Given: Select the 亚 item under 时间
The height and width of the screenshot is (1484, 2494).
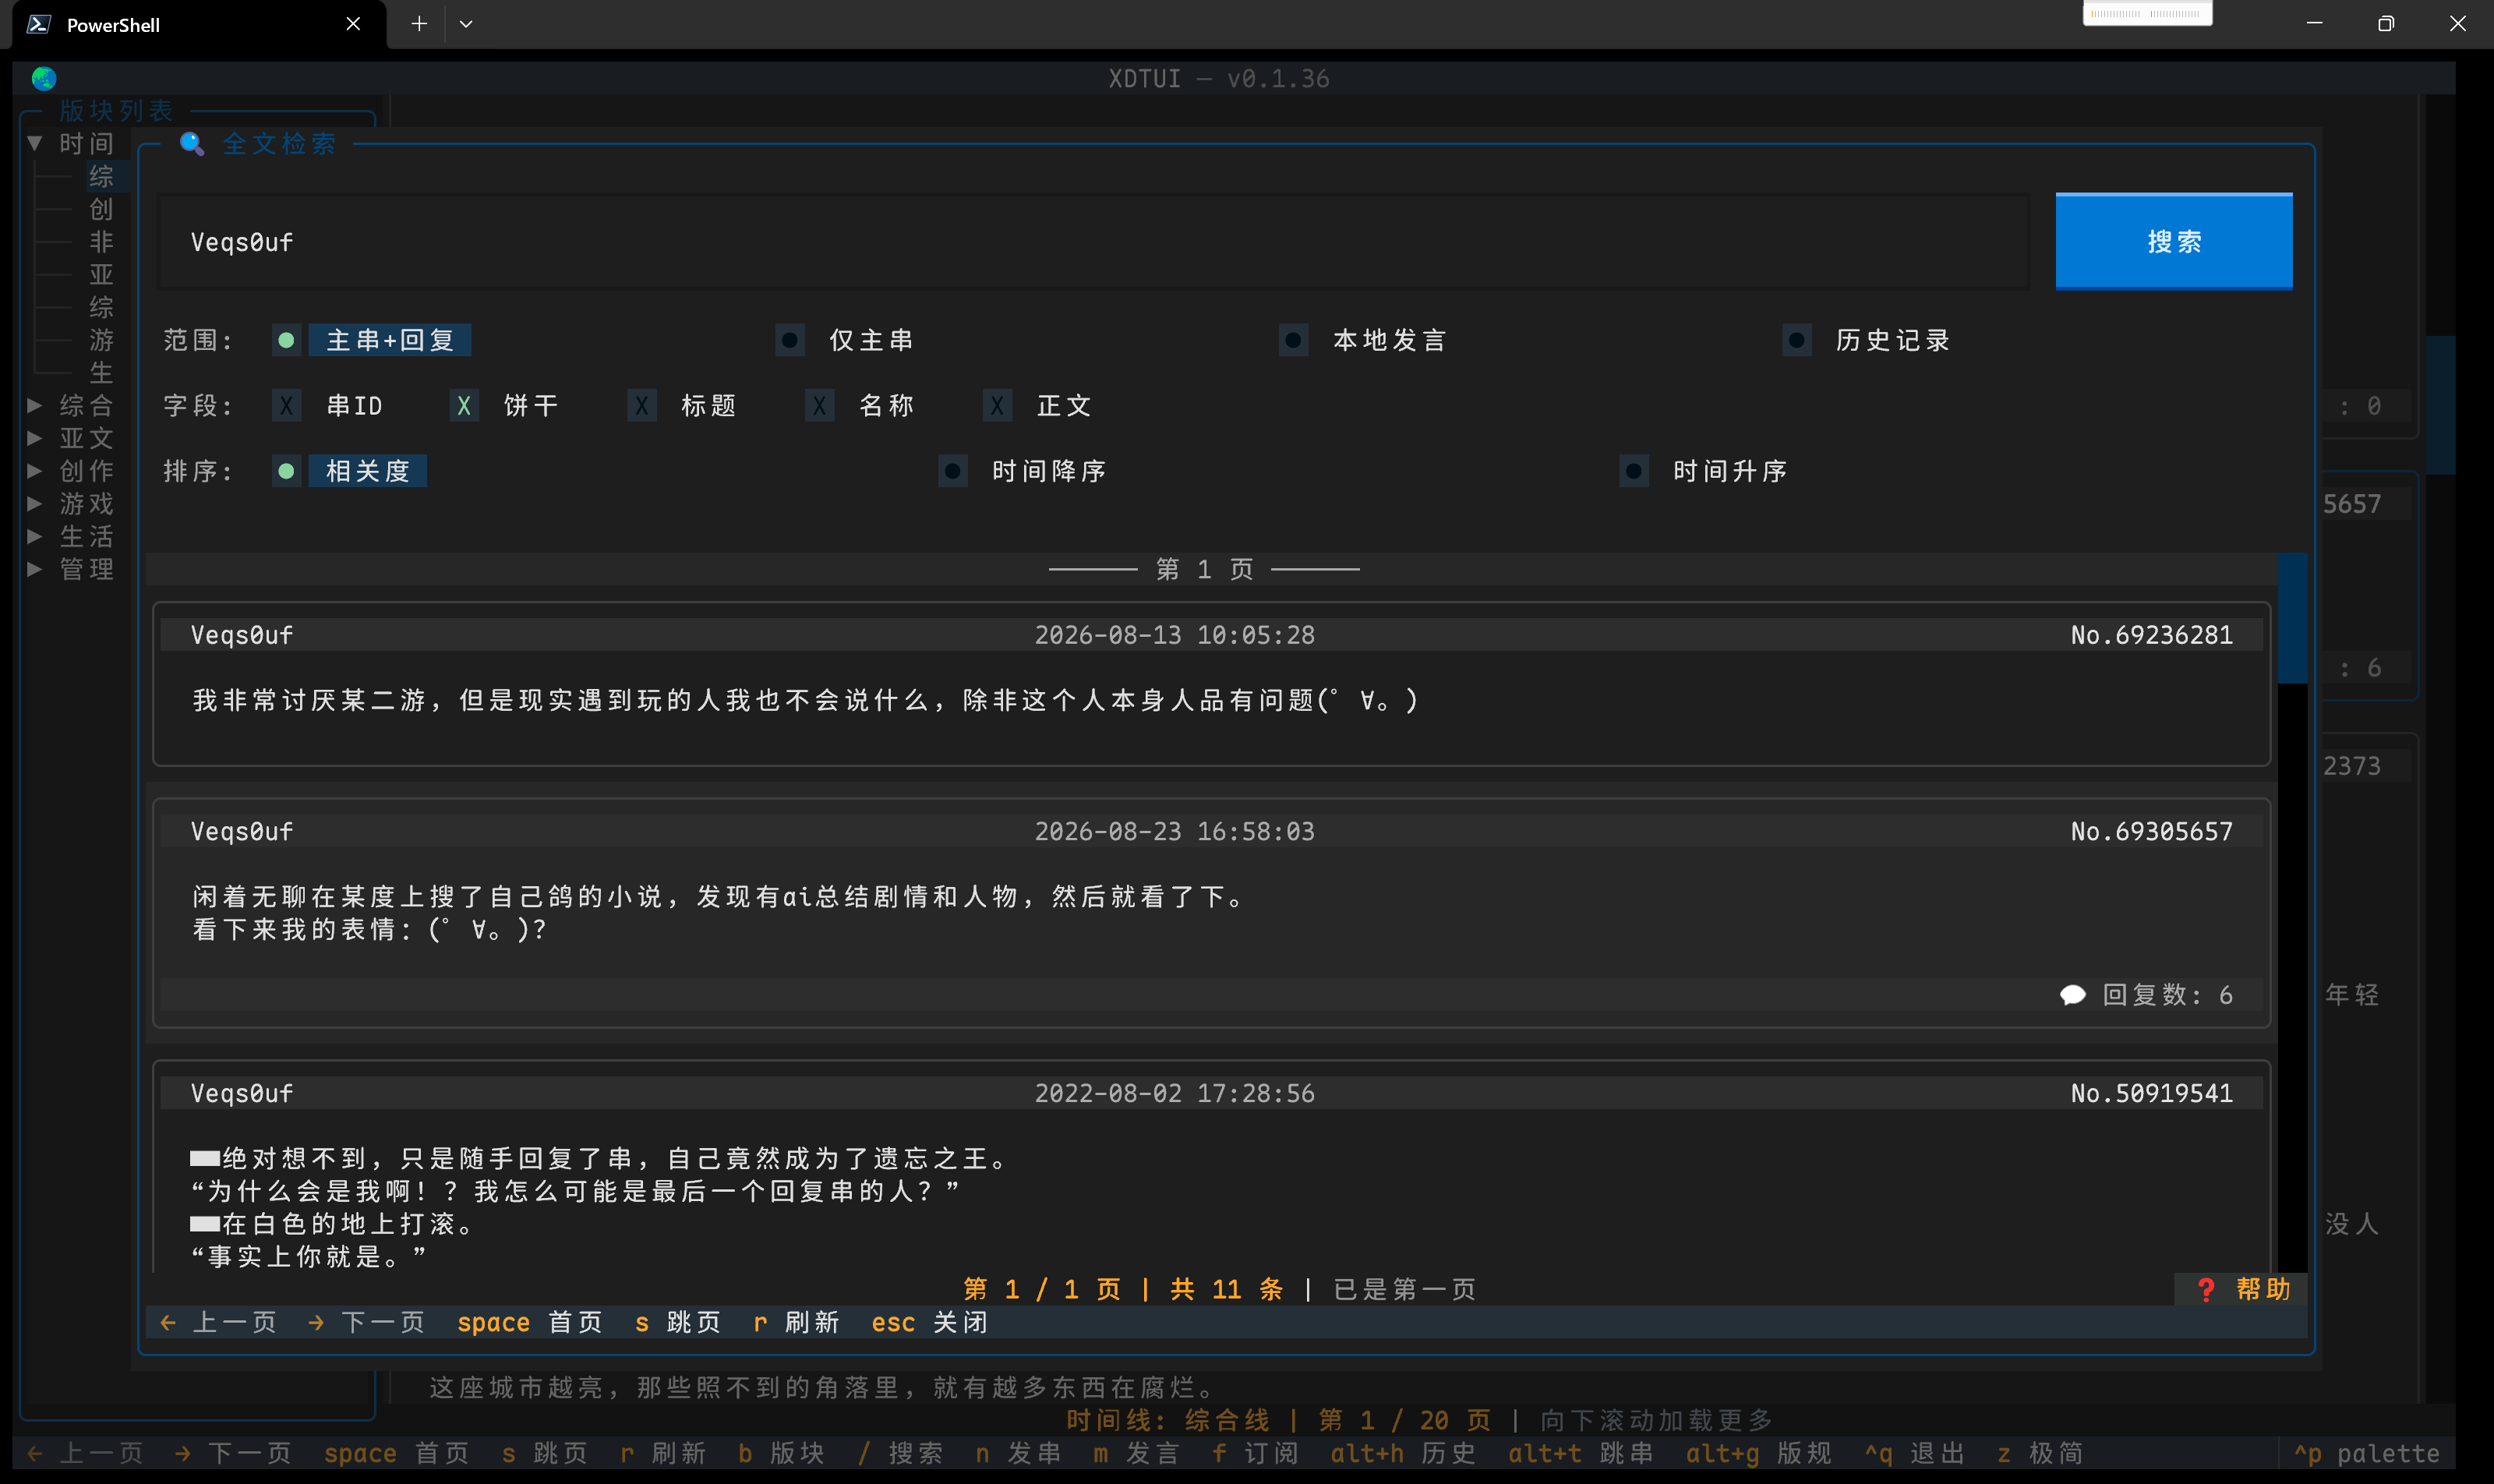Looking at the screenshot, I should tap(101, 275).
